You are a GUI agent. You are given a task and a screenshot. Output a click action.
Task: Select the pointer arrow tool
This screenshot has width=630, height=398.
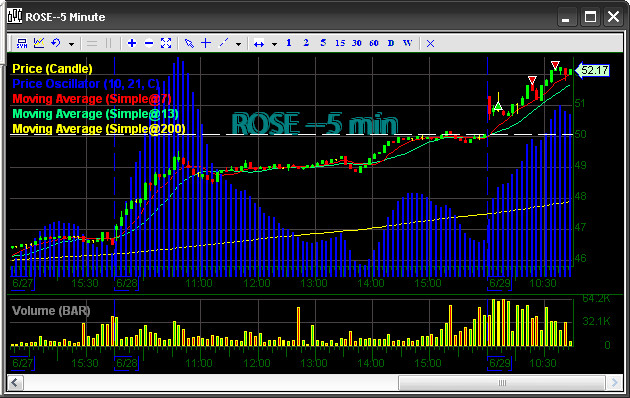[189, 43]
